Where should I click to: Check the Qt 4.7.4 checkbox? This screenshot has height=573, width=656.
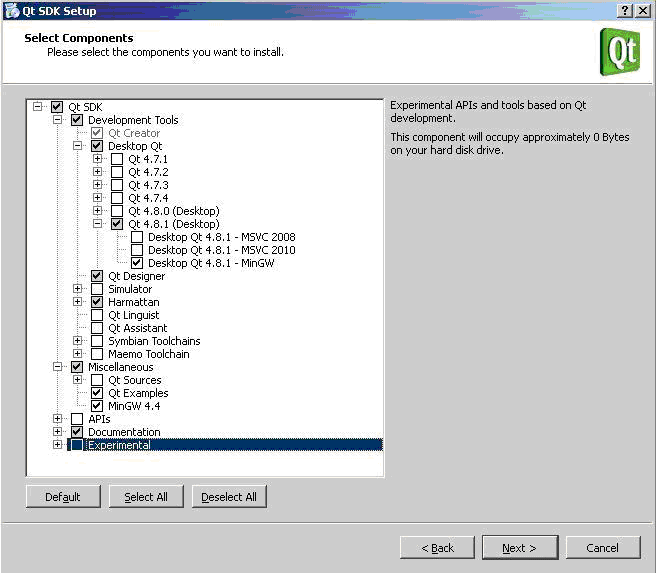click(117, 198)
